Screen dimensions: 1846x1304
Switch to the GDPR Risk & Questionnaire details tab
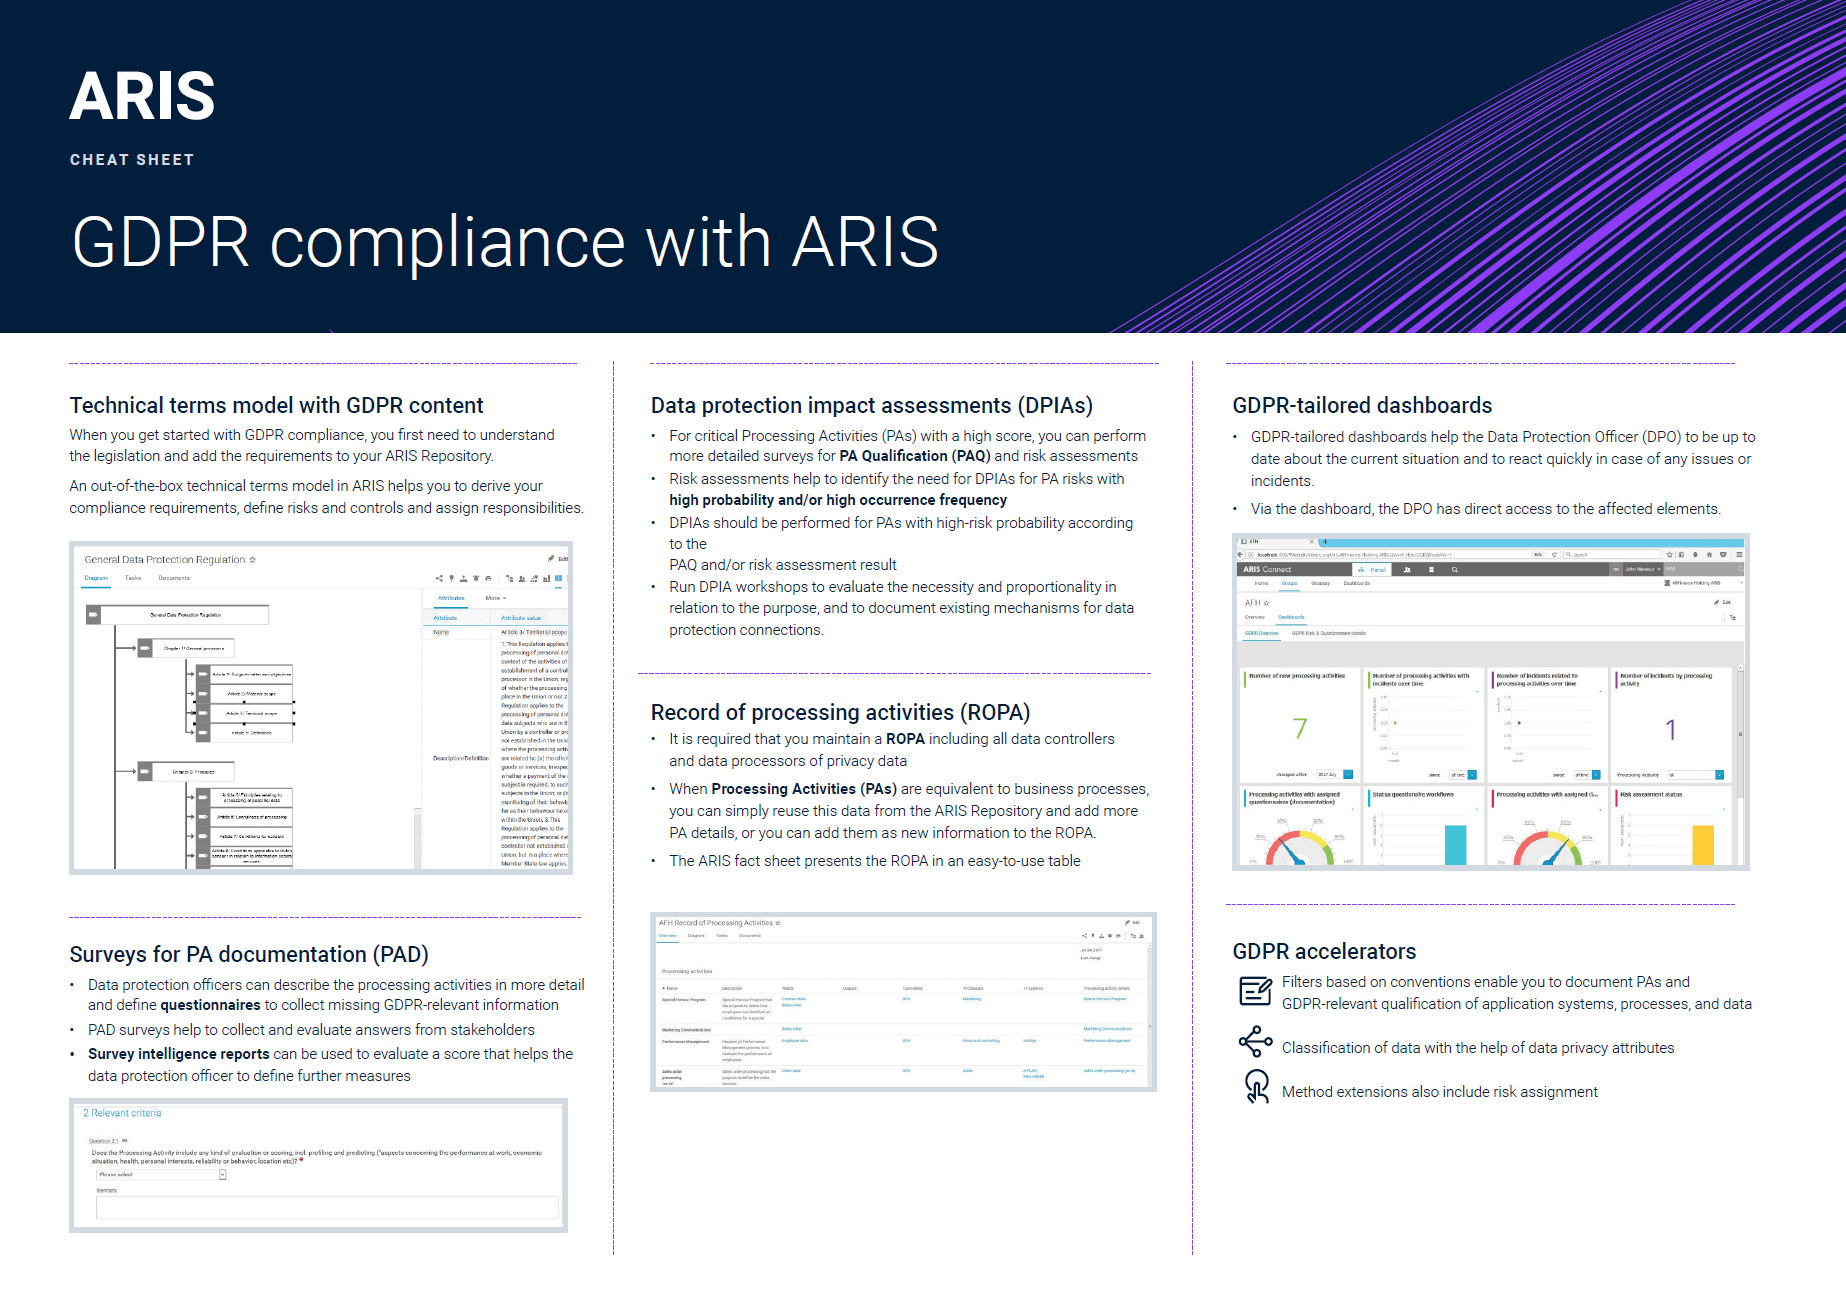[1329, 633]
